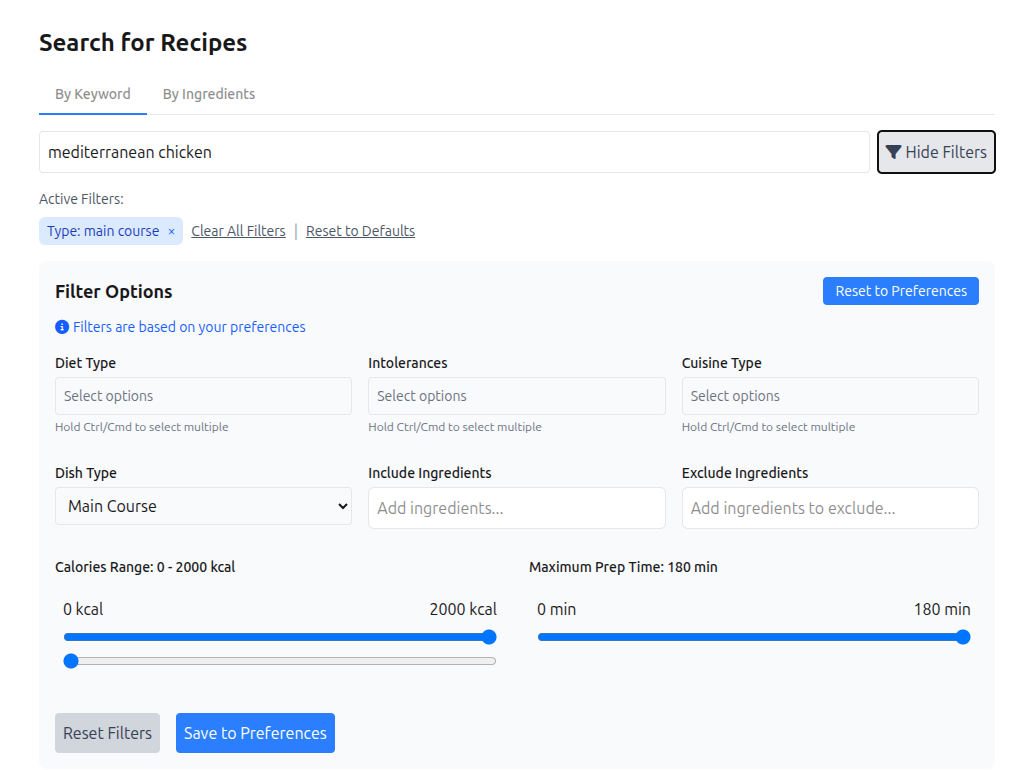Screen dimensions: 1029x770
Task: Click the x on the active filter tag
Action: [173, 231]
